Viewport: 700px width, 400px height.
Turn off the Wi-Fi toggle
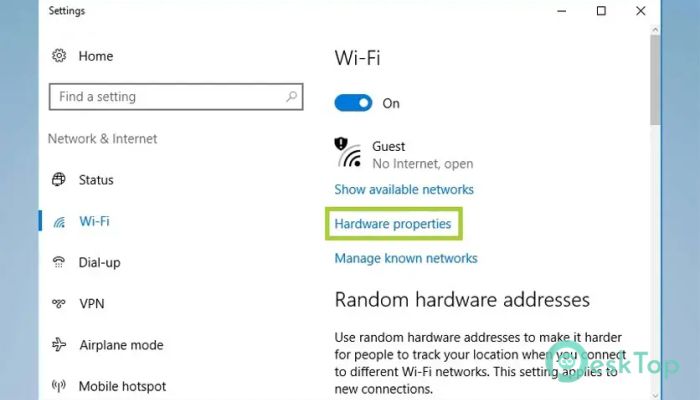[x=353, y=103]
